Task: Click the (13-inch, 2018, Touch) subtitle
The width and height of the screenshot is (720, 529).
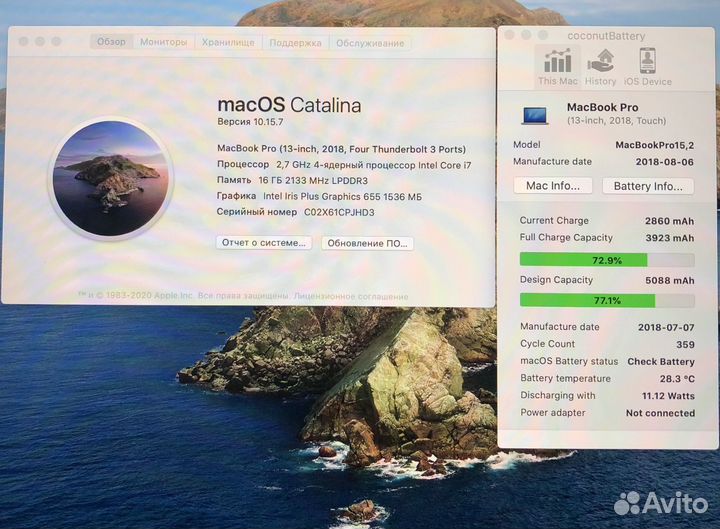Action: (x=616, y=121)
